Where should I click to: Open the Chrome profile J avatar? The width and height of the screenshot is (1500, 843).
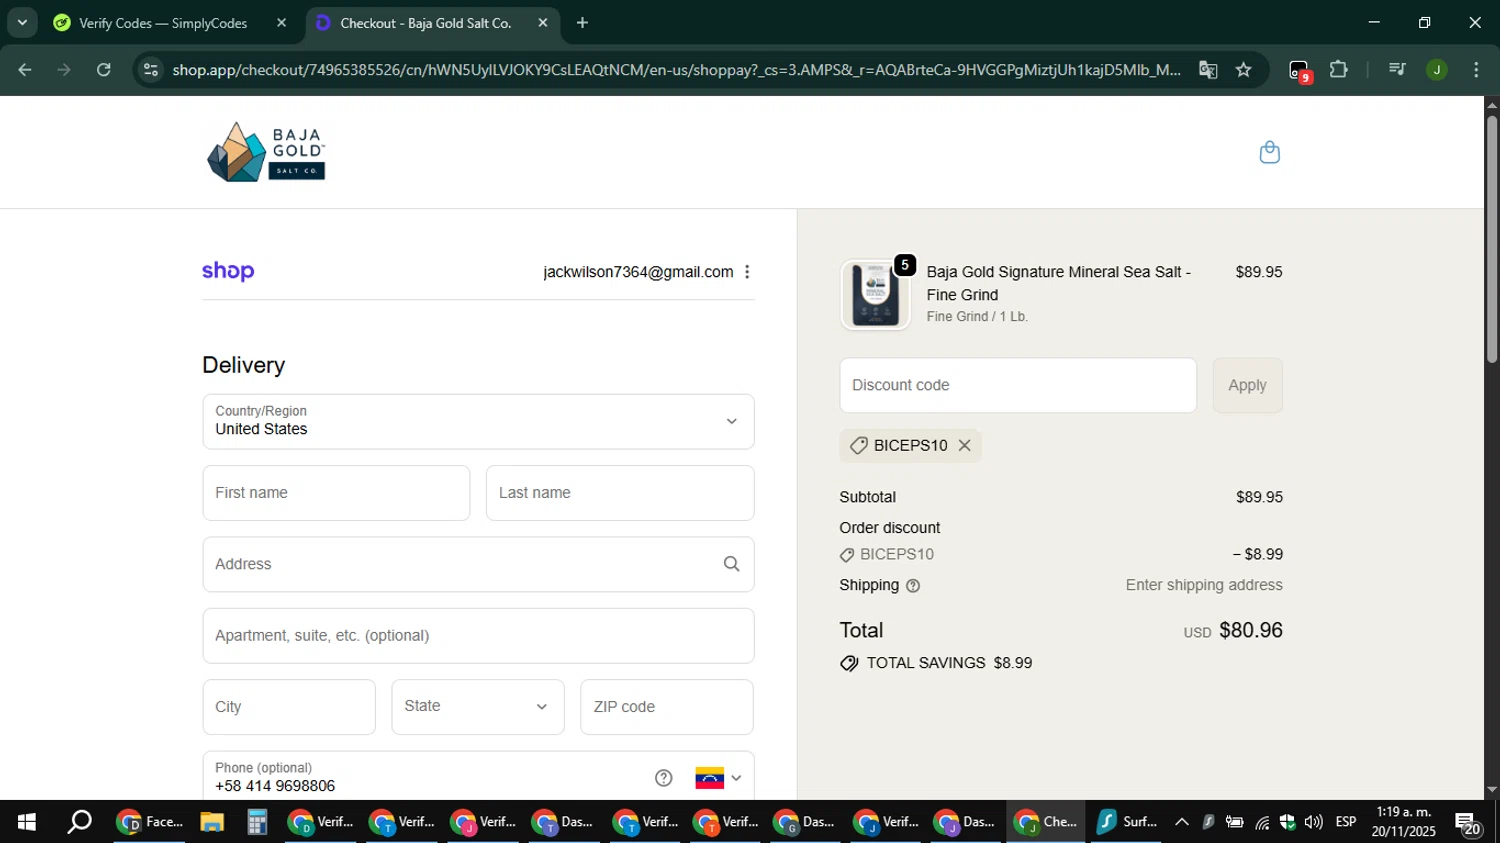[1437, 70]
